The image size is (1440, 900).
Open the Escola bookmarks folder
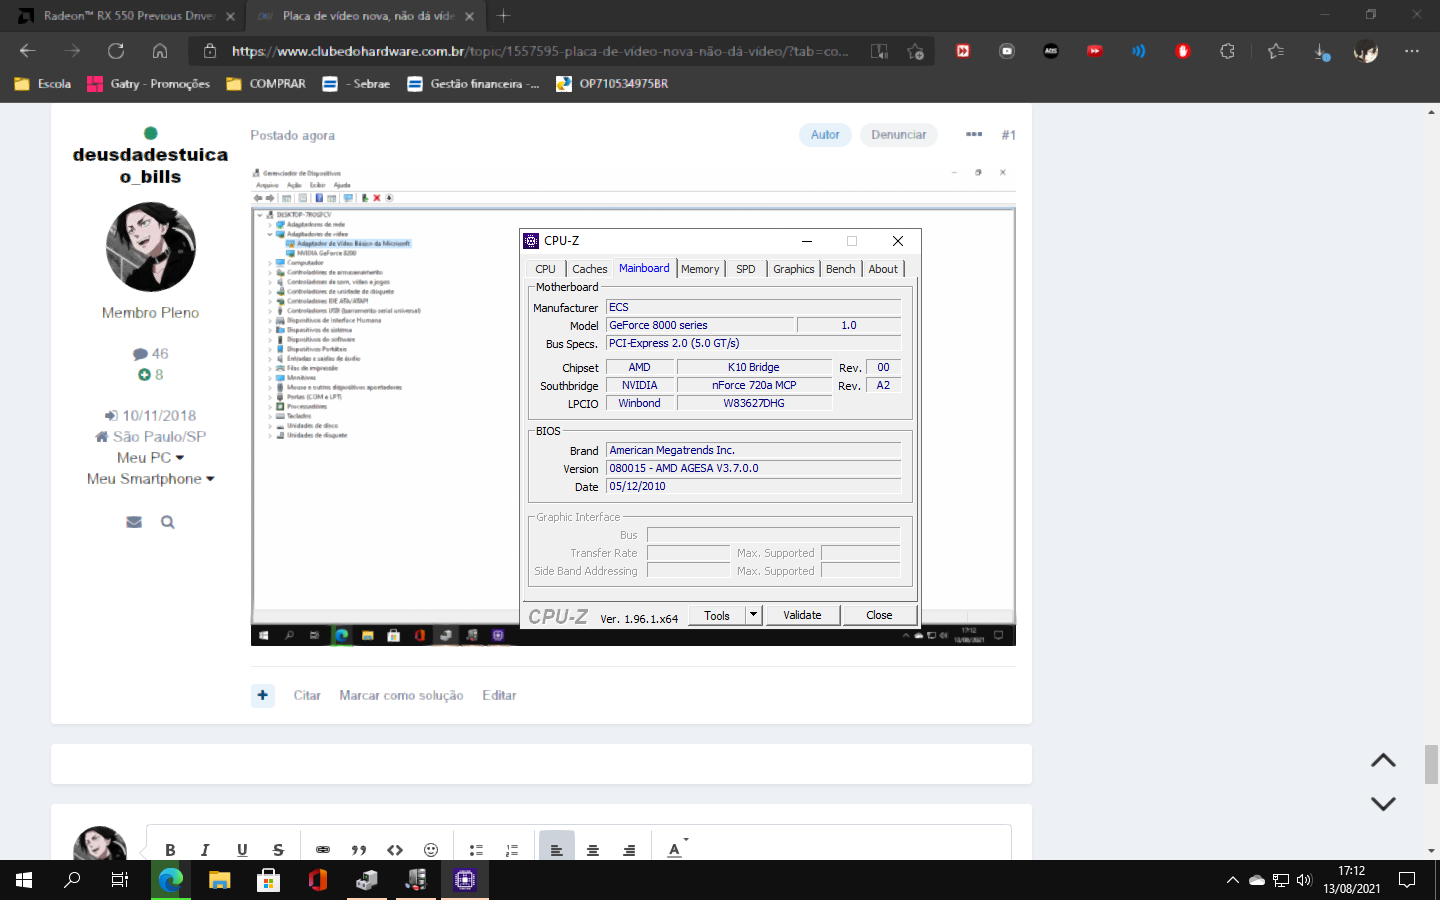43,84
